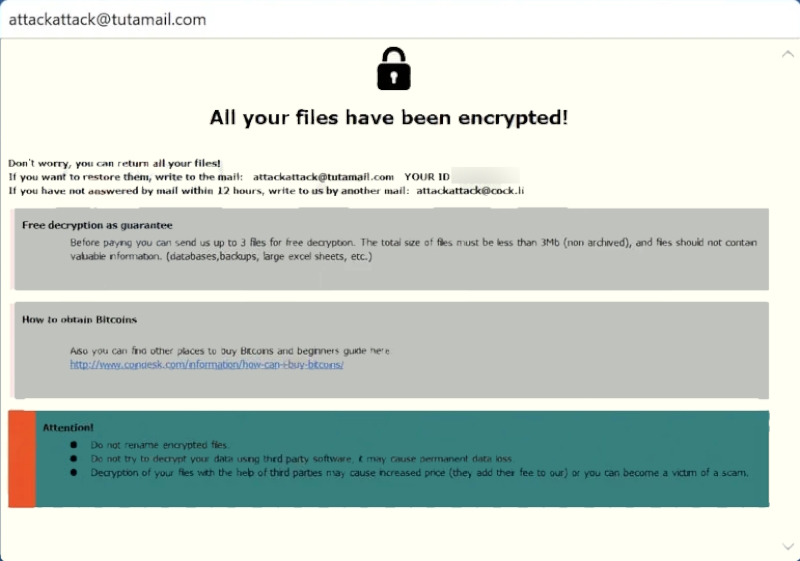Screen dimensions: 800x561
Task: Click first bullet about renaming encrypted files
Action: point(160,445)
